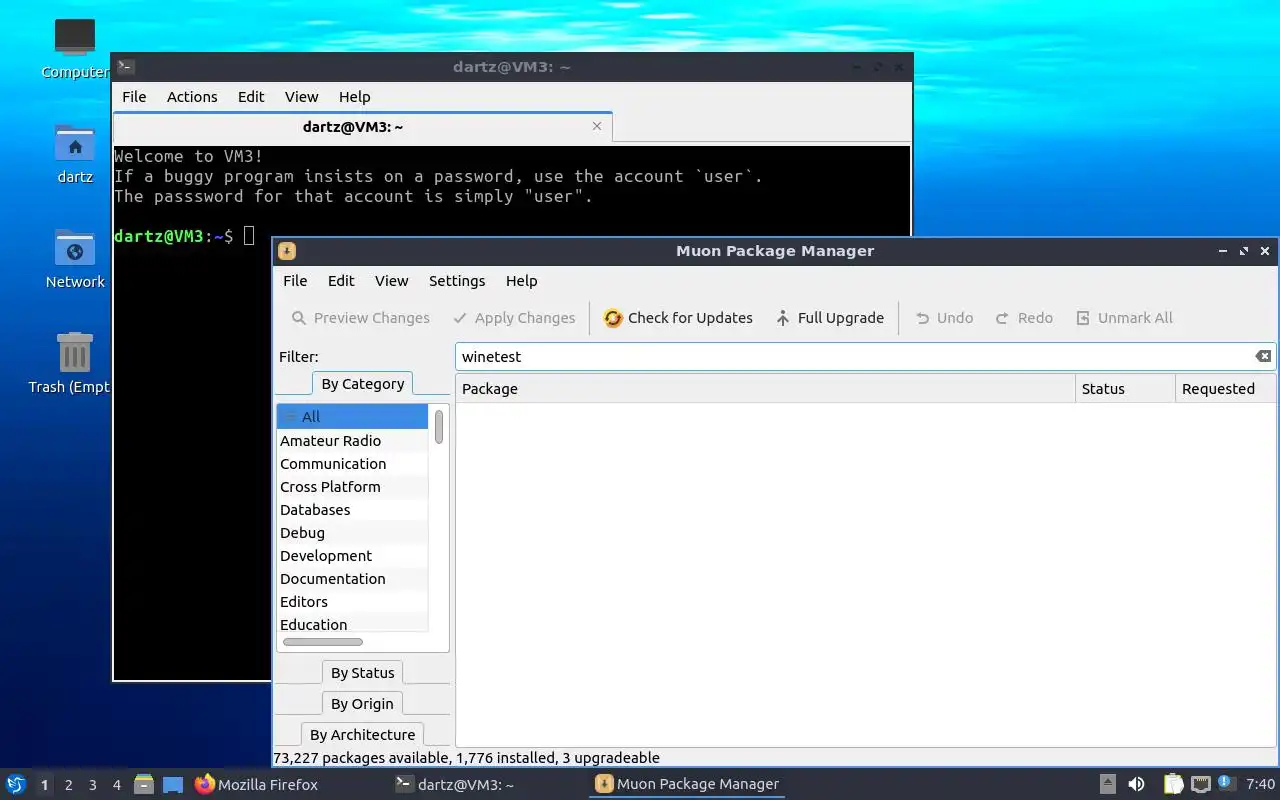1280x800 pixels.
Task: Open the terminal's Edit menu
Action: pyautogui.click(x=251, y=97)
